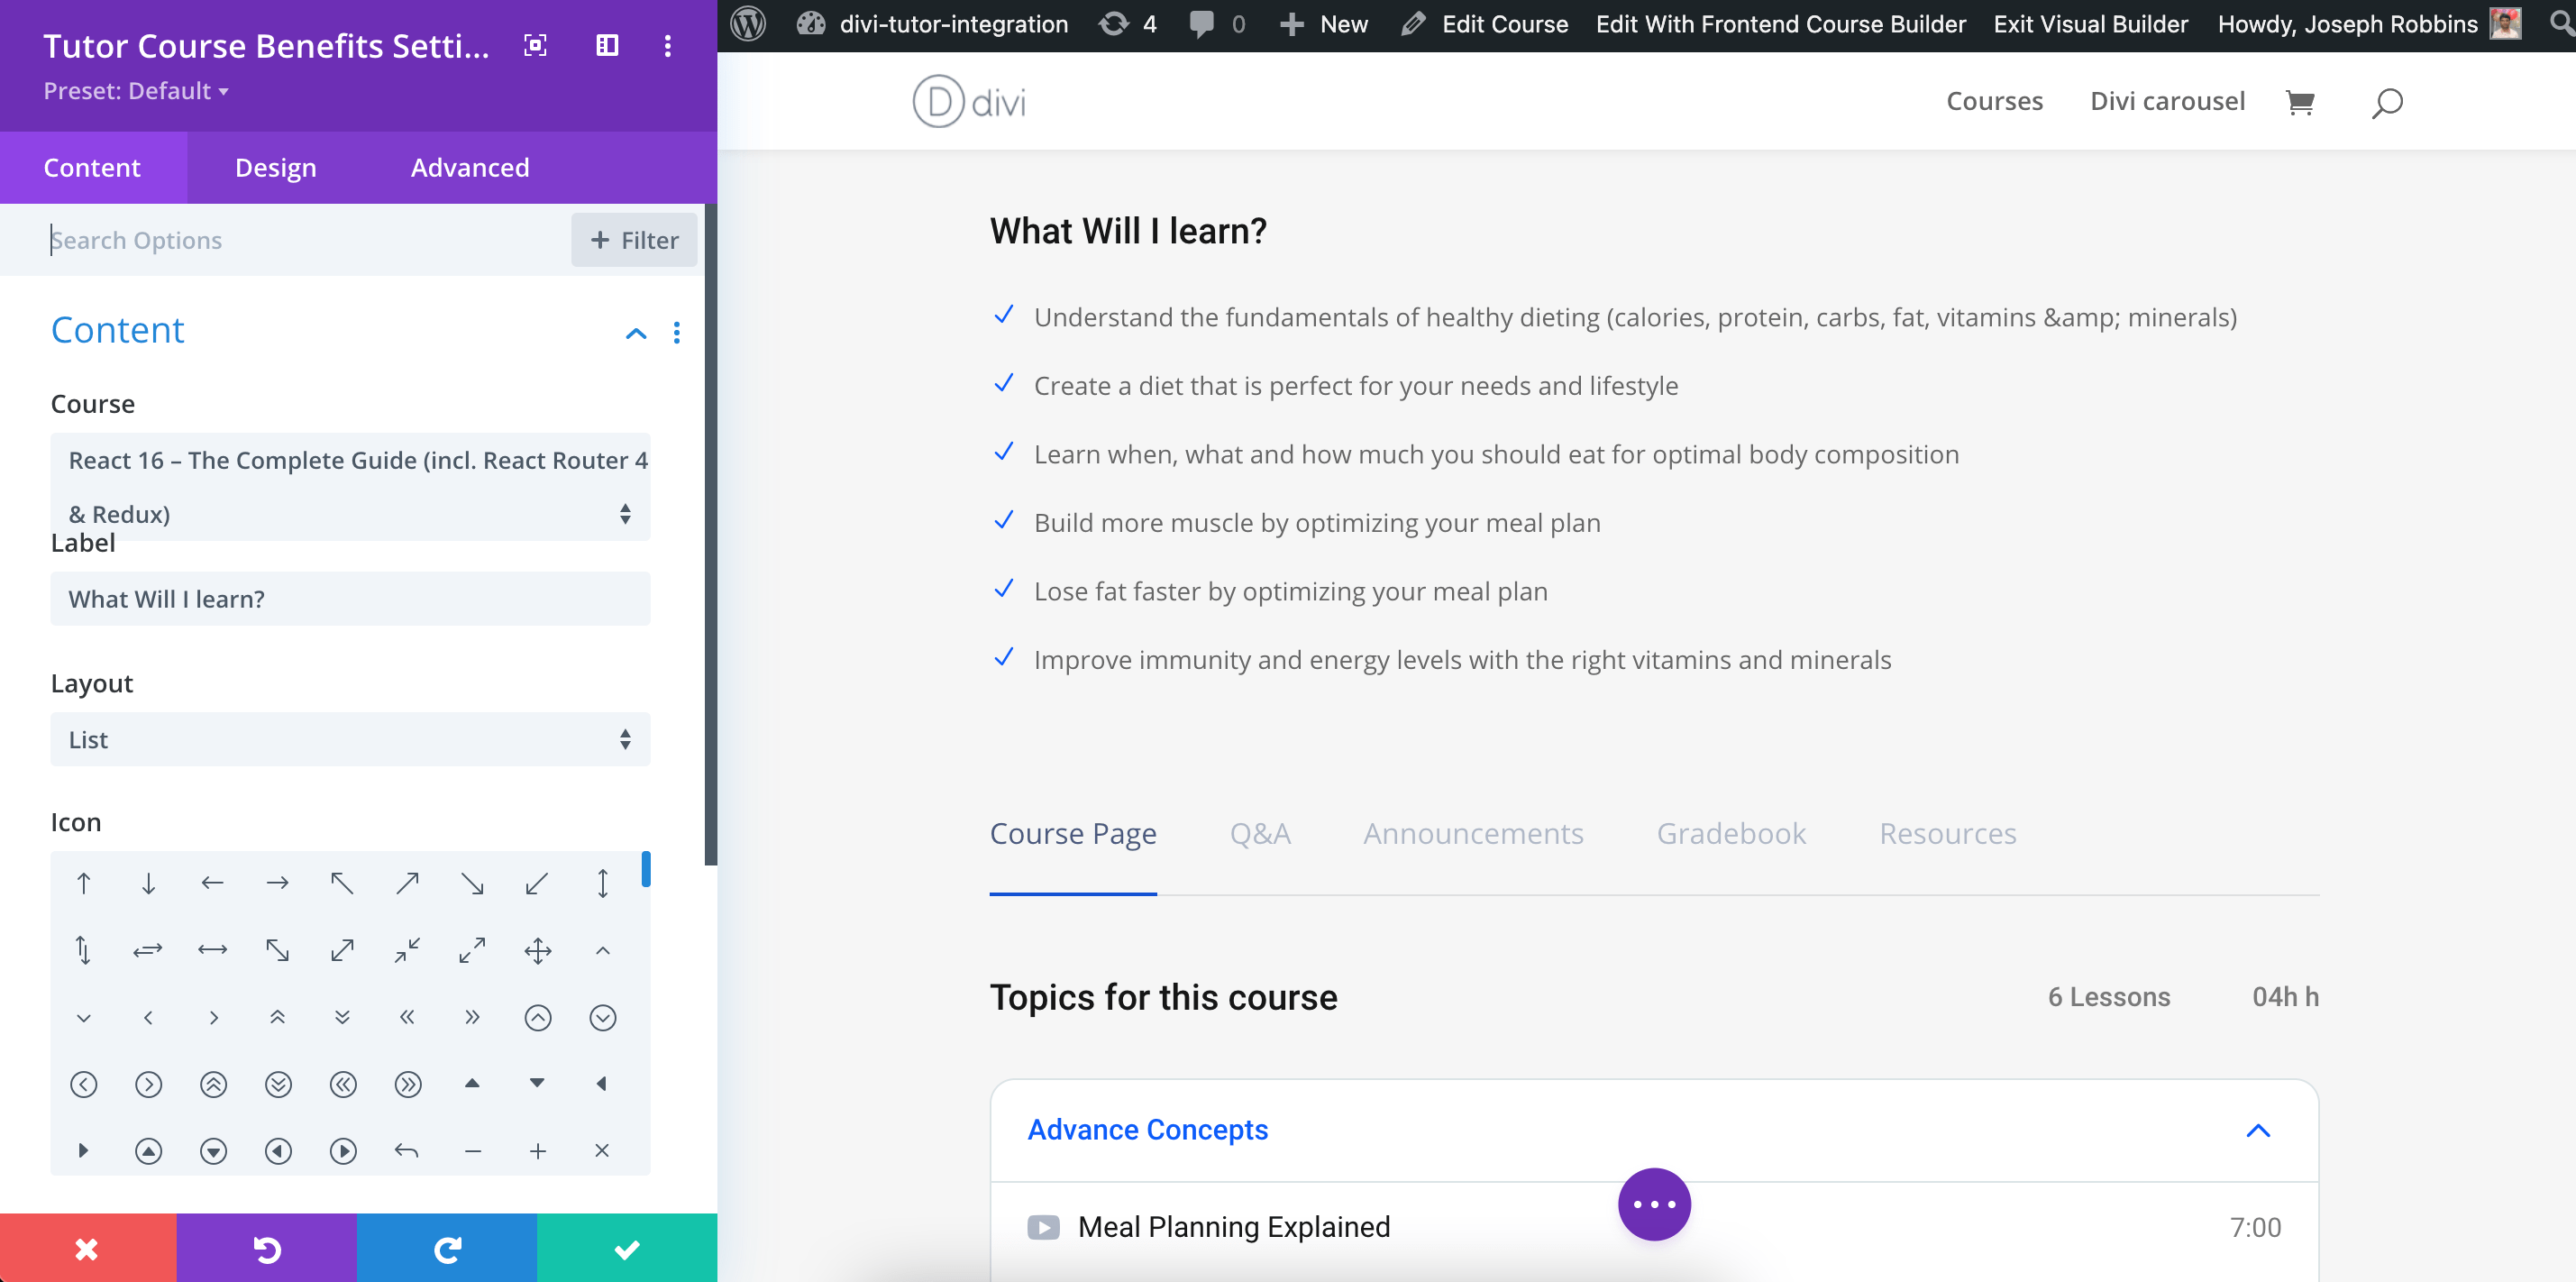Screen dimensions: 2576x1282
Task: Click the Filter button
Action: (633, 240)
